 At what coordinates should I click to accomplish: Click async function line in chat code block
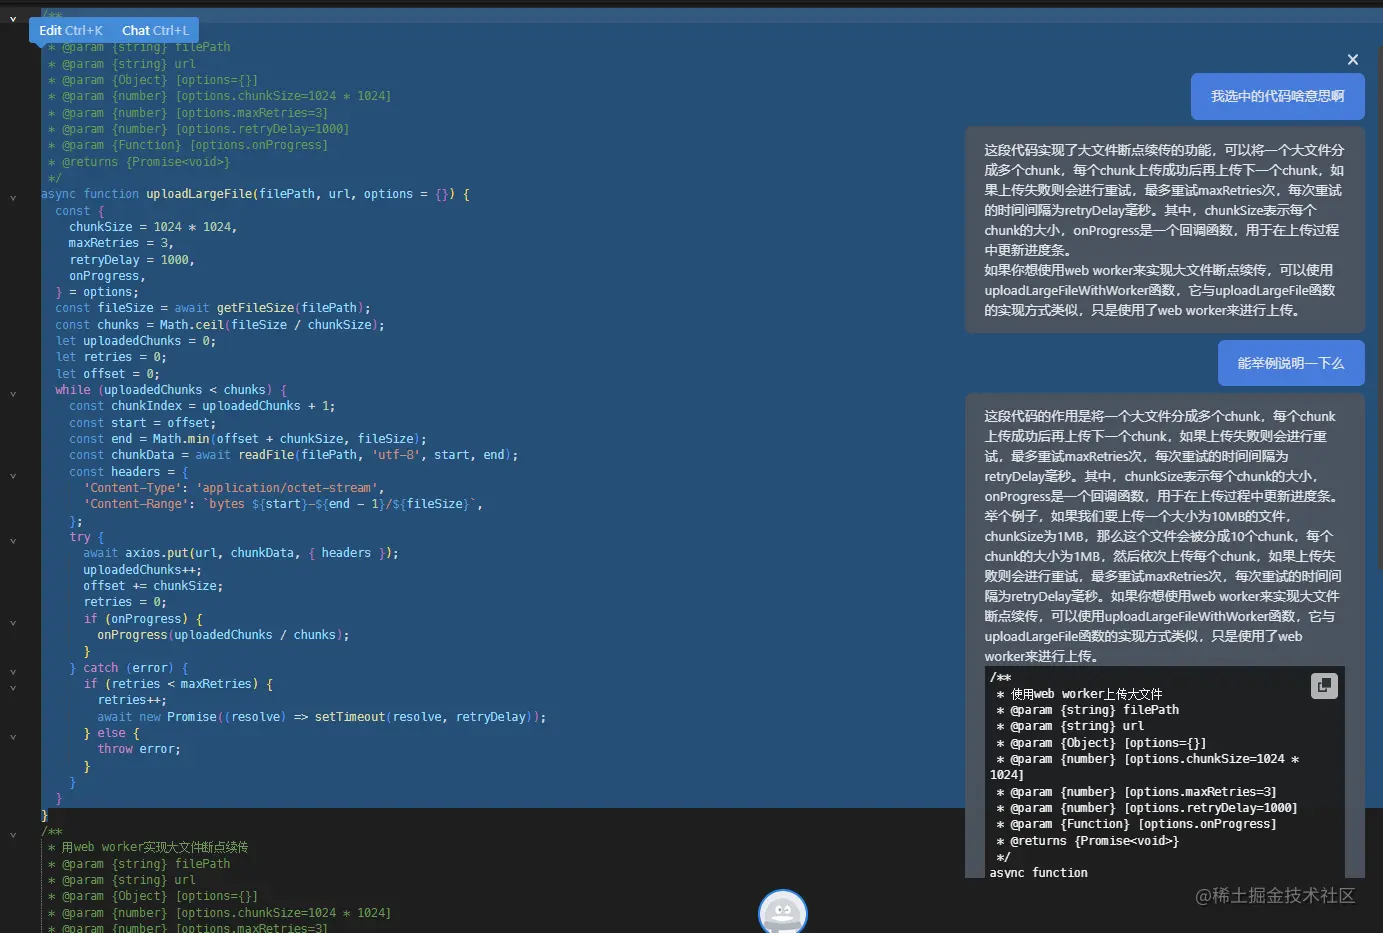click(x=1039, y=873)
